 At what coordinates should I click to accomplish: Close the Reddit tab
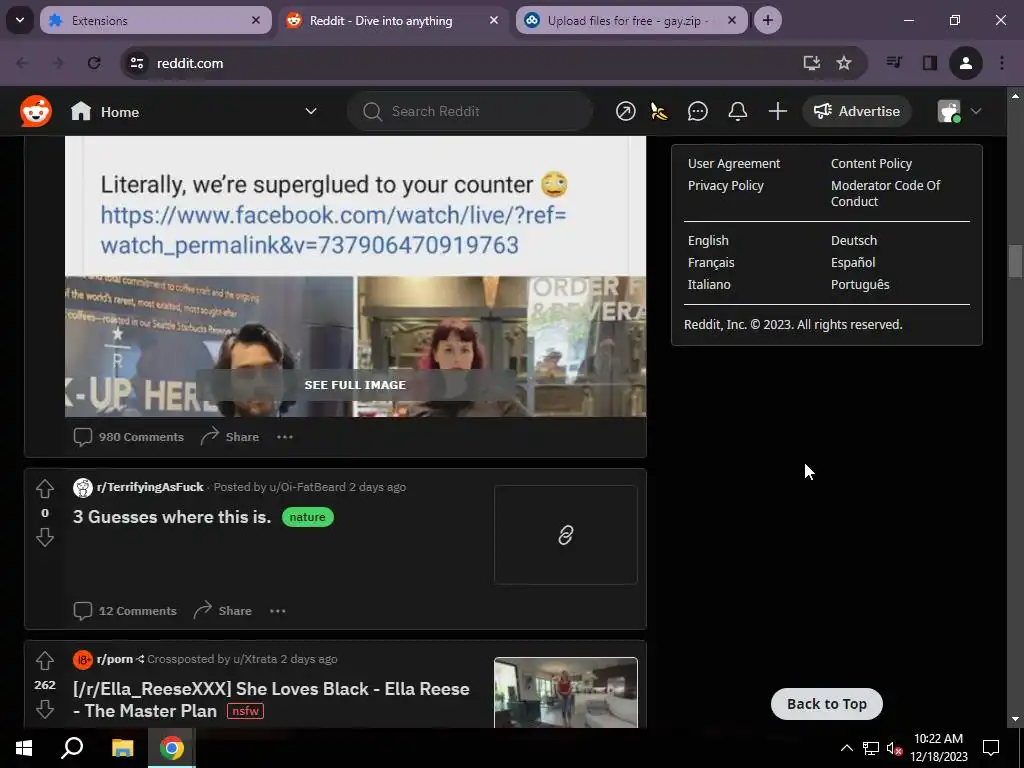494,20
